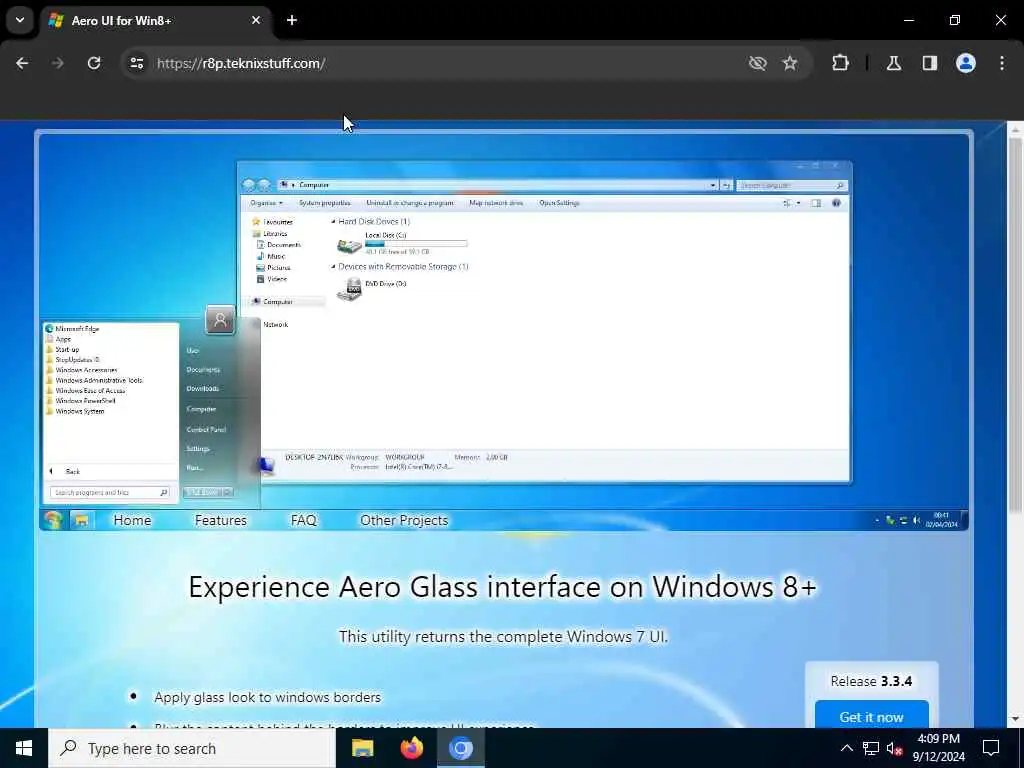Reload the current page
Viewport: 1024px width, 768px height.
[94, 63]
